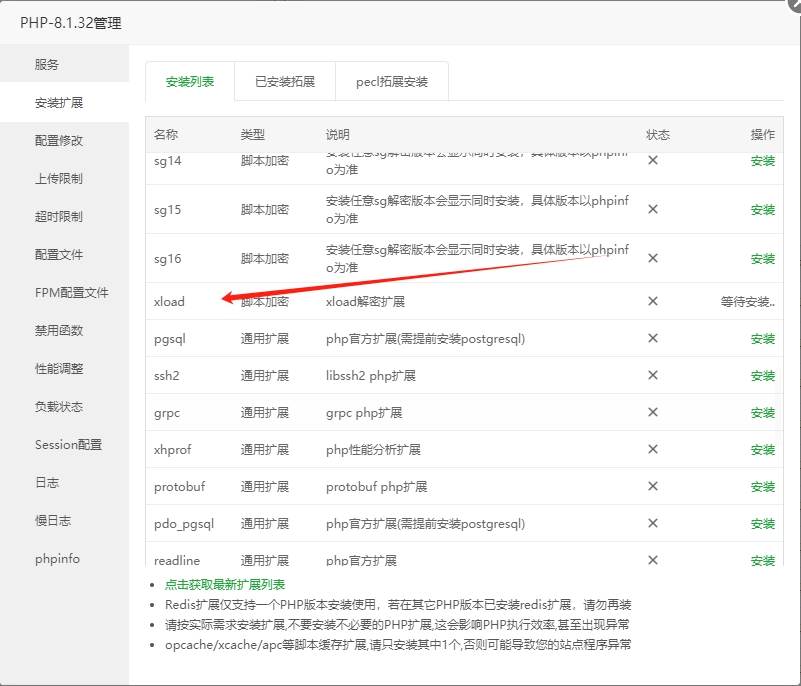The height and width of the screenshot is (686, 801).
Task: Install the pgsql extension via its 安装 link
Action: [763, 338]
